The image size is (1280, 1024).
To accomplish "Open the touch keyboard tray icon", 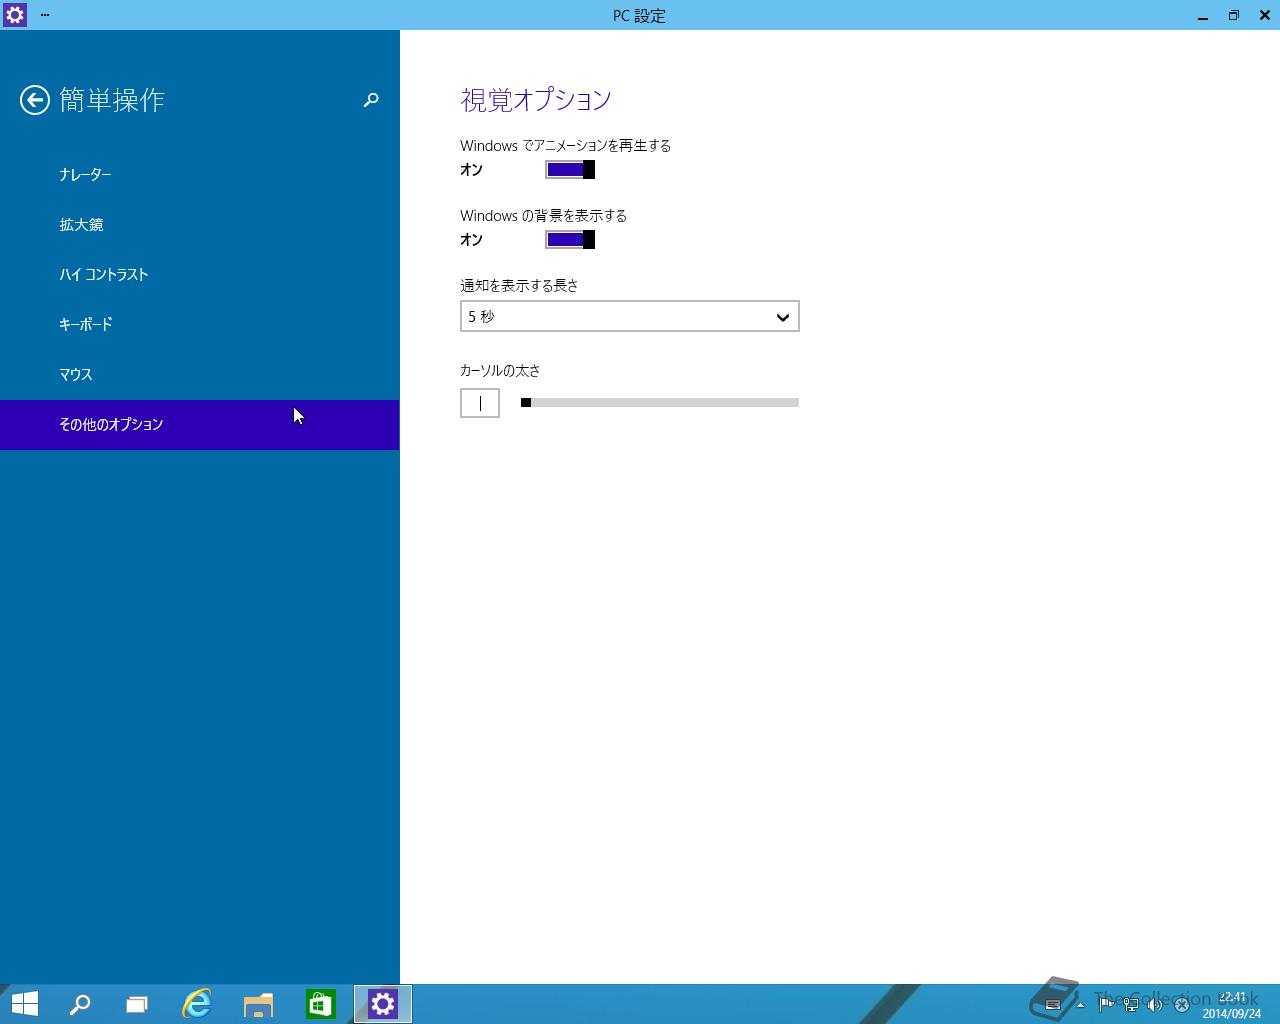I will (1052, 1005).
